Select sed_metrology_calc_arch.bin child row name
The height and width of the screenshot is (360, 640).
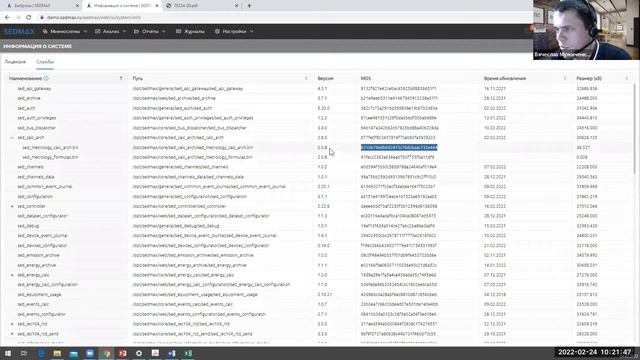tap(50, 147)
